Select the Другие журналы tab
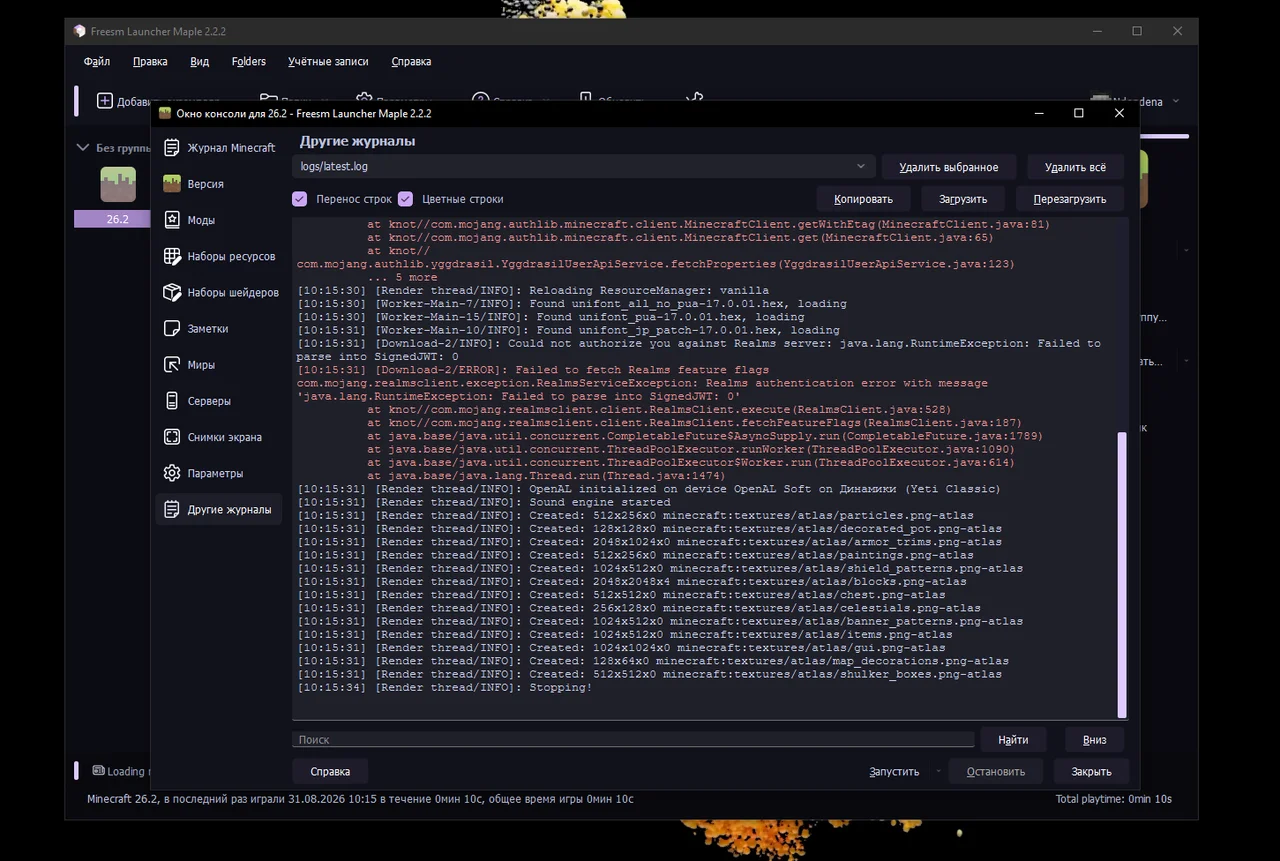 218,509
